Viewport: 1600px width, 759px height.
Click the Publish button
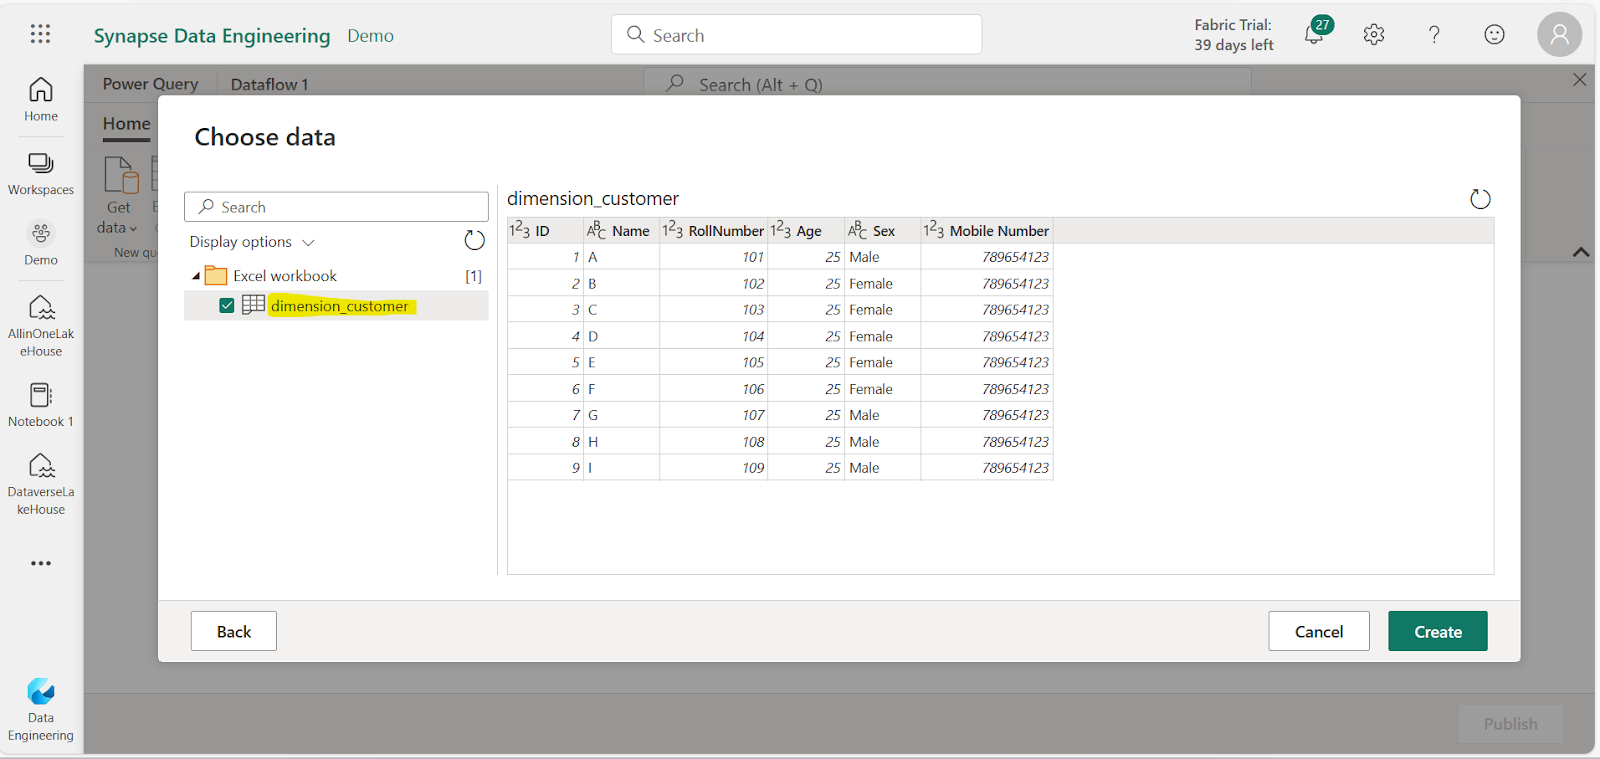[x=1510, y=723]
